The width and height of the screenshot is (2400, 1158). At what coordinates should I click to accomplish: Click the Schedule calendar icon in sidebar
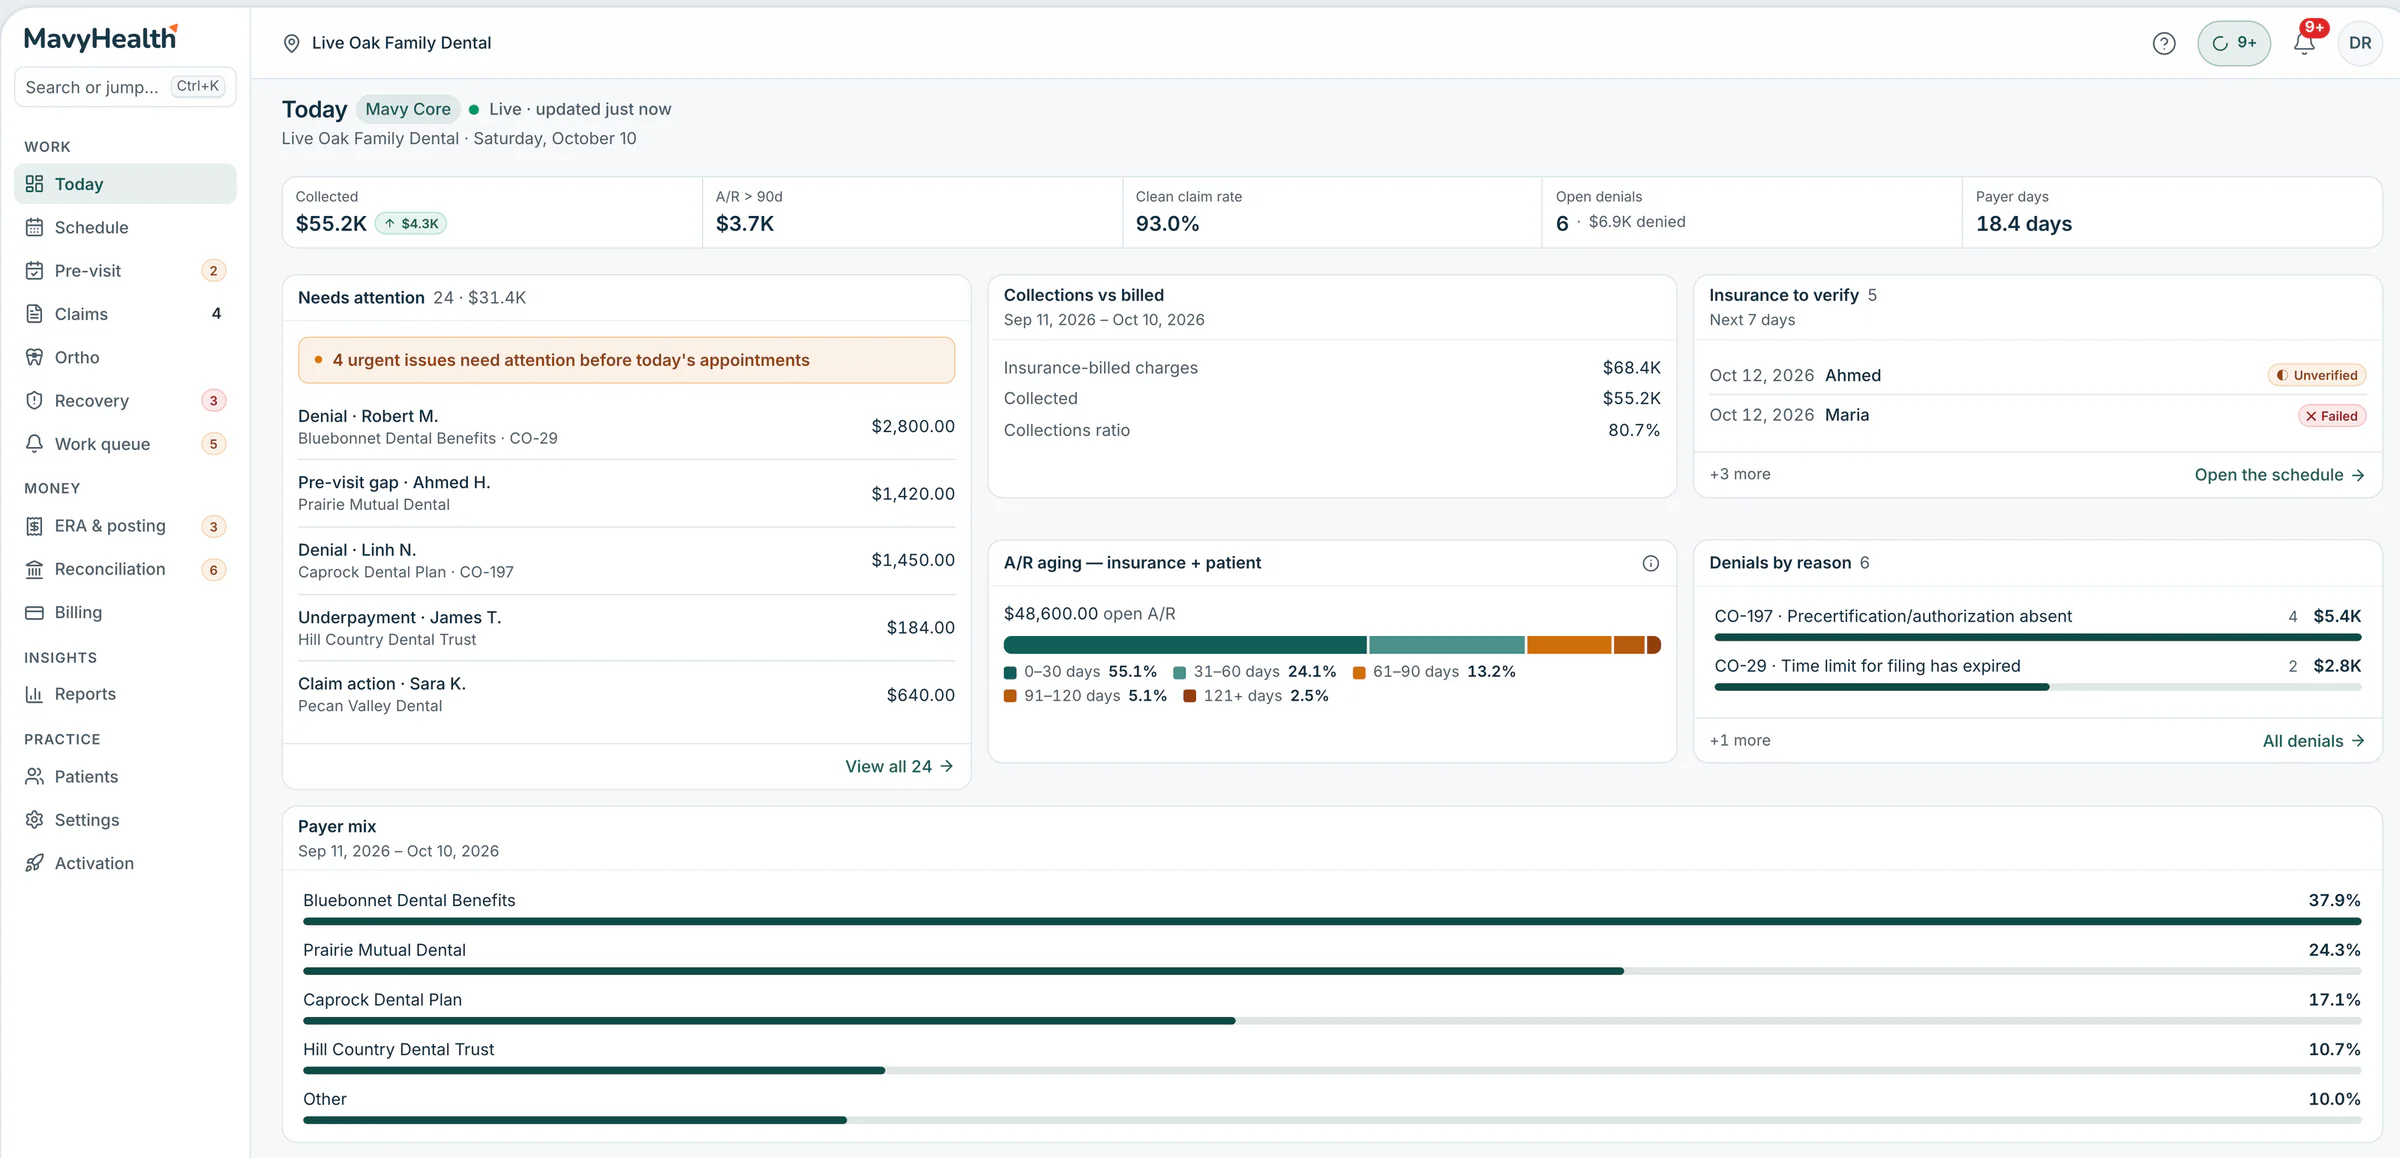(x=34, y=227)
